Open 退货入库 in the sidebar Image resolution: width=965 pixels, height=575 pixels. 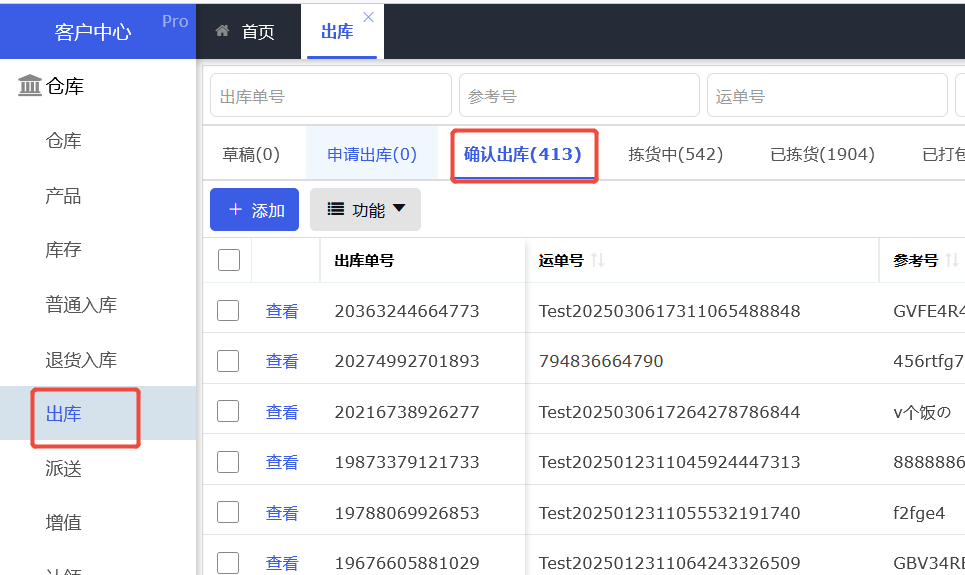(81, 360)
